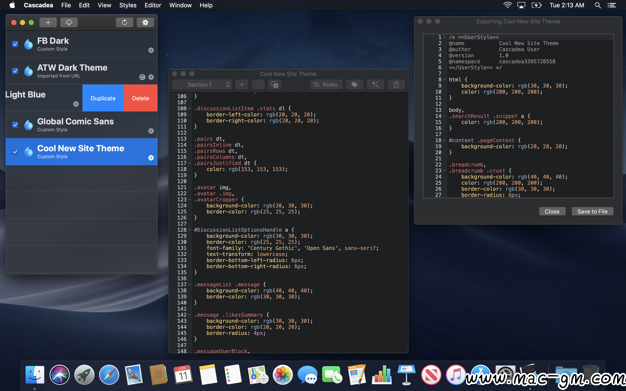The image size is (626, 391).
Task: Toggle Global Comic Sans checkbox
Action: [15, 125]
